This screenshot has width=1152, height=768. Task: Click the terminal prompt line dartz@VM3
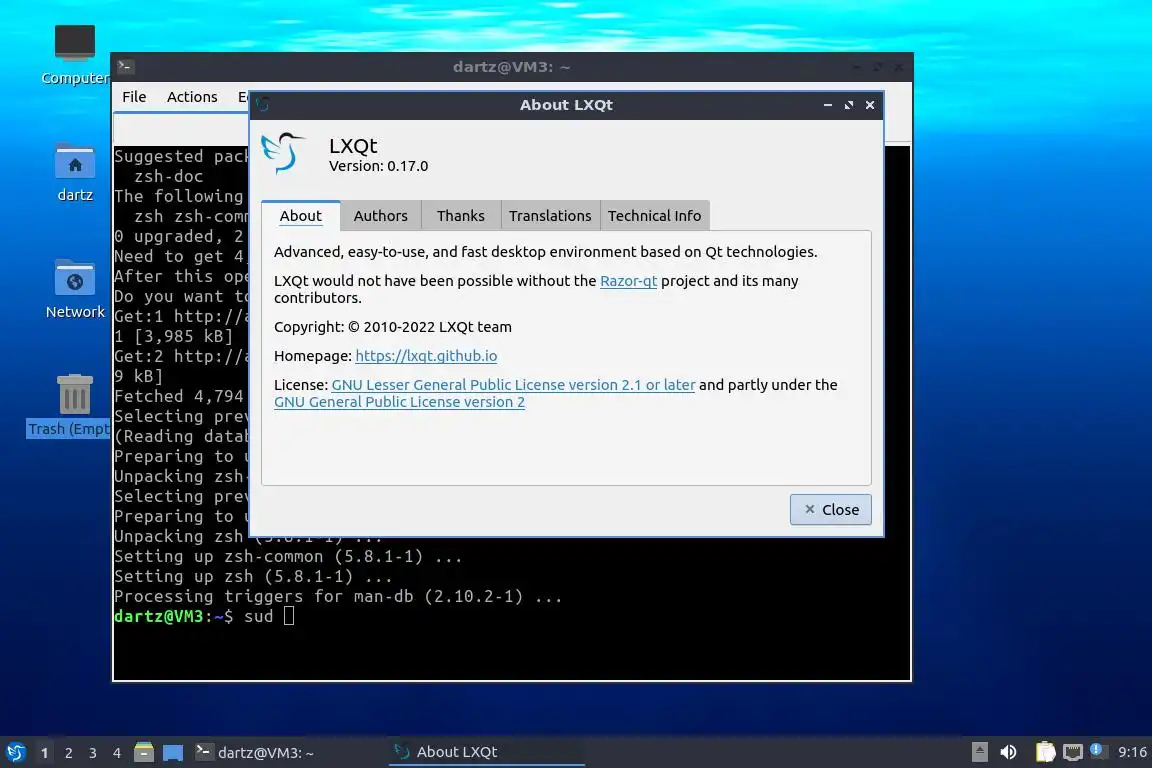click(204, 616)
